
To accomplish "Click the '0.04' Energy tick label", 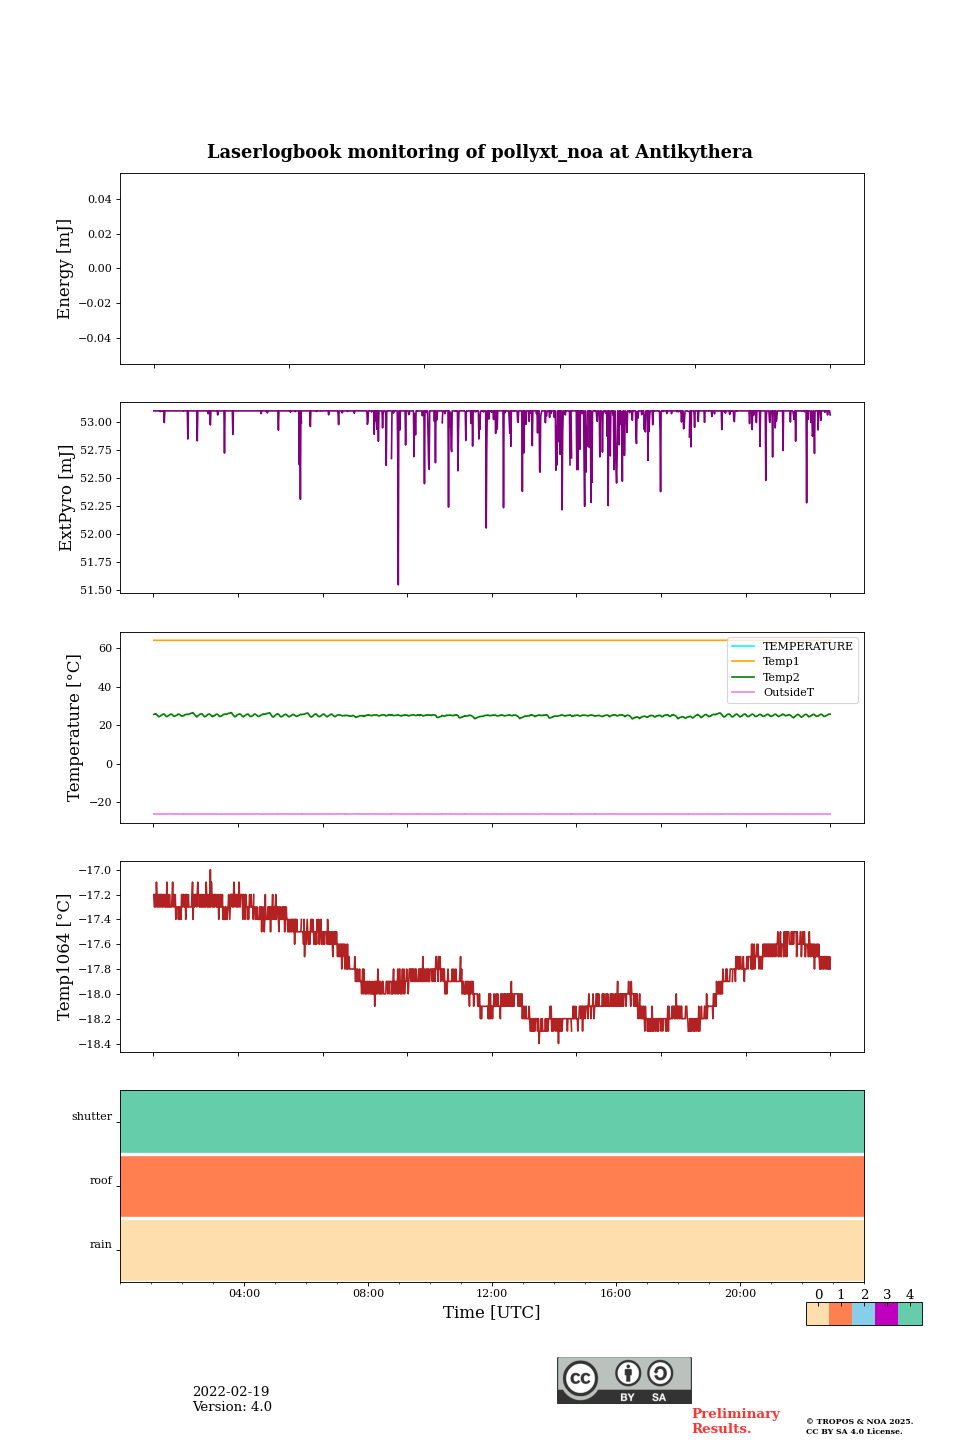I will tap(100, 199).
